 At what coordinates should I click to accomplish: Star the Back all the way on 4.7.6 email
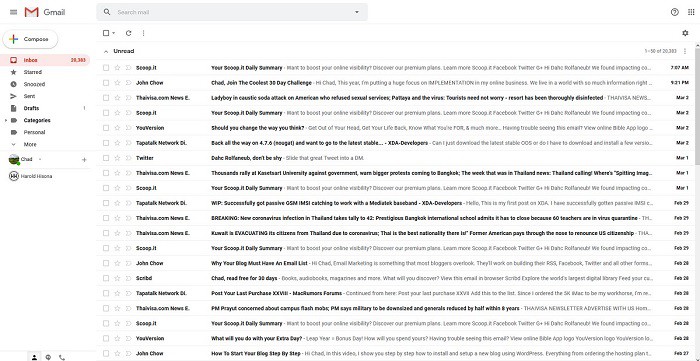[117, 143]
